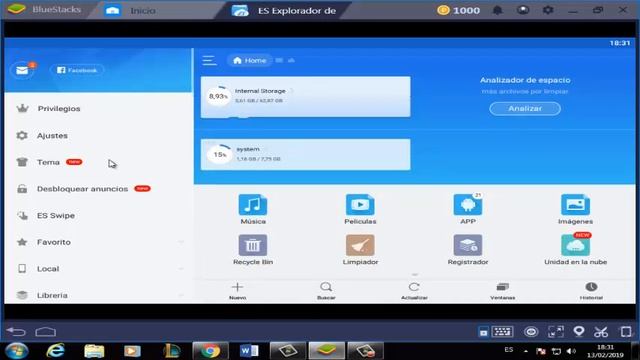Launch Internet Explorer from taskbar

pos(55,351)
